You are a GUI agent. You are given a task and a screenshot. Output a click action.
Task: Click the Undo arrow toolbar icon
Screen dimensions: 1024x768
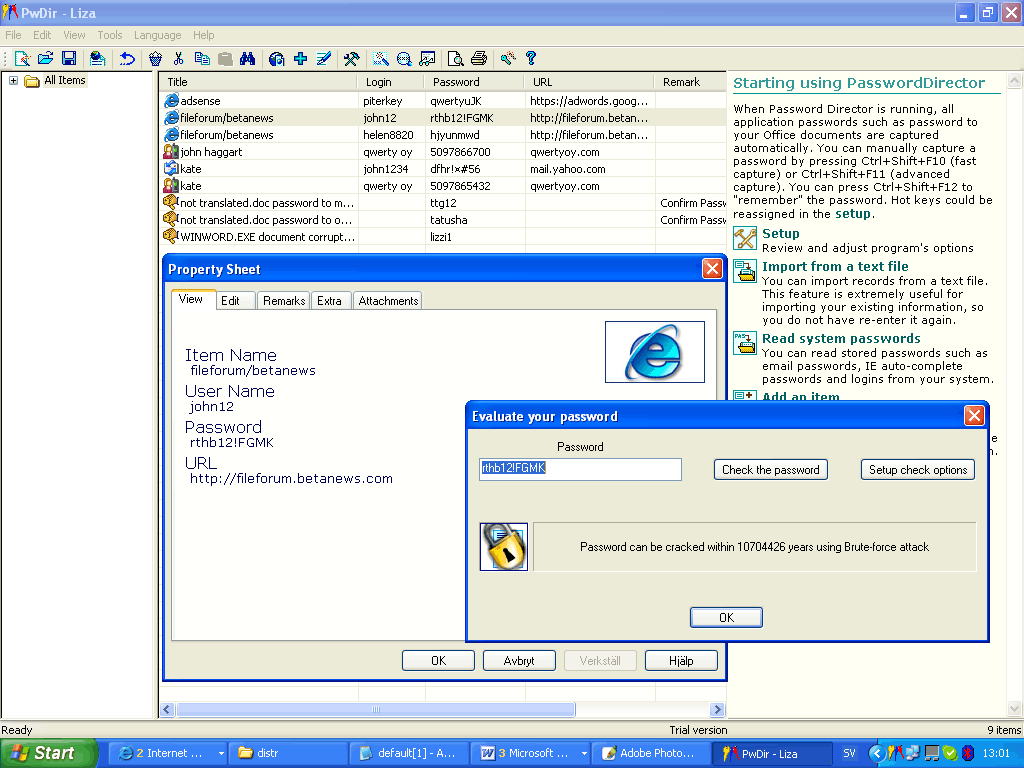(127, 59)
